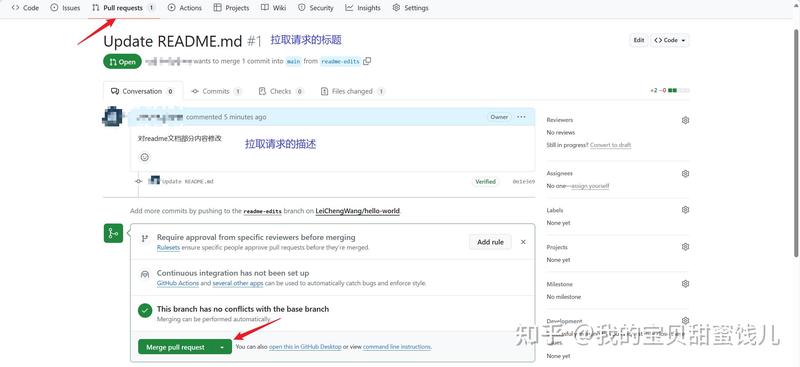Image resolution: width=800 pixels, height=367 pixels.
Task: Open the Wiki tab
Action: tap(273, 8)
